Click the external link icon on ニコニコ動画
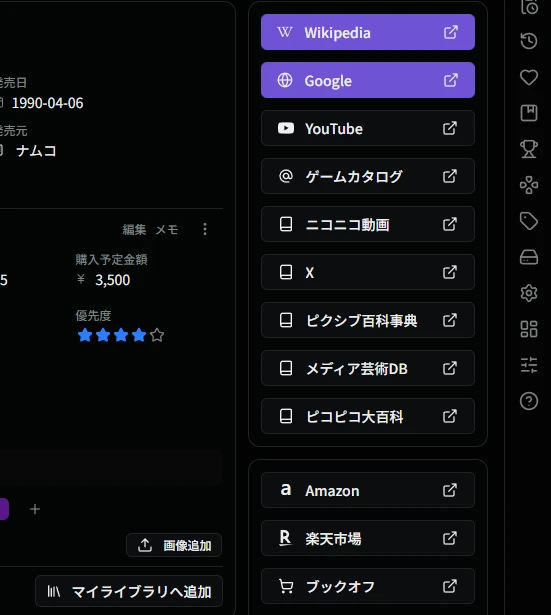The height and width of the screenshot is (615, 551). (450, 224)
